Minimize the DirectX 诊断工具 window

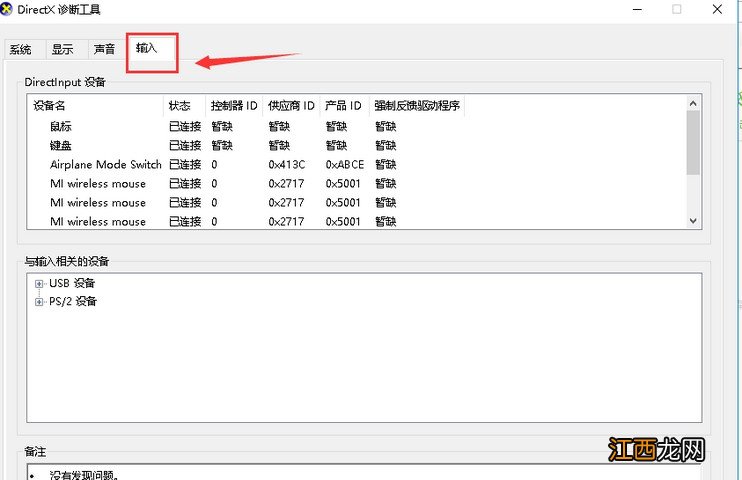637,9
